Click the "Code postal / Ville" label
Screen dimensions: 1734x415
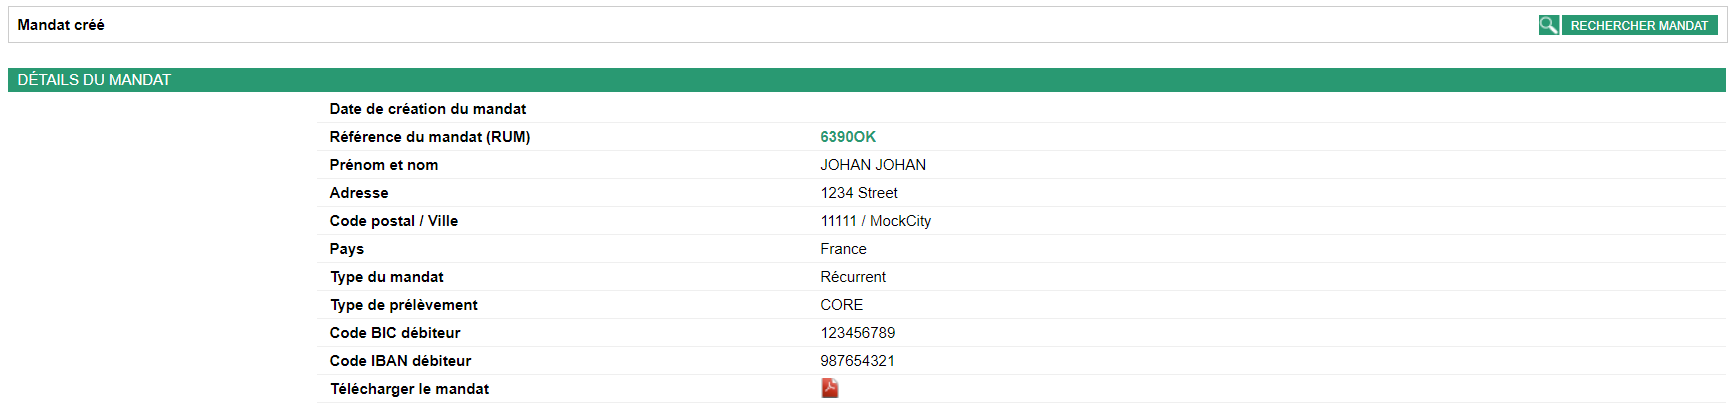pos(394,221)
